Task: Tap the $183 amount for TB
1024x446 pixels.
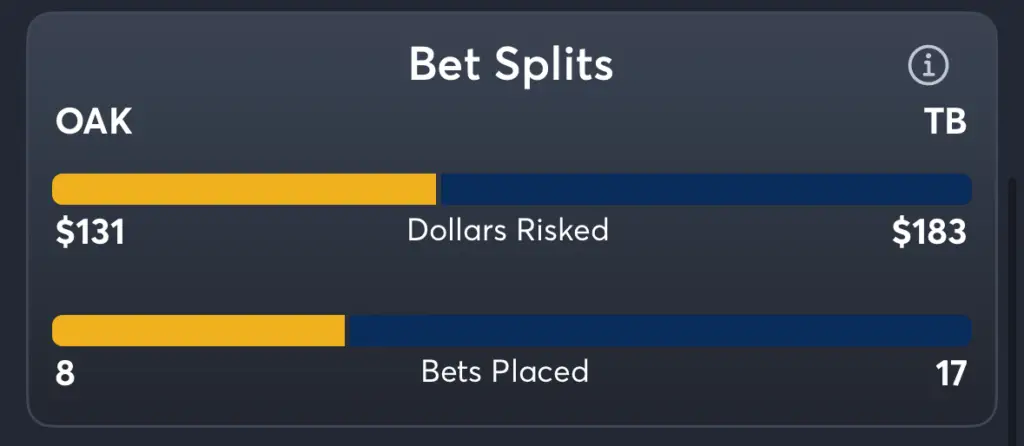Action: pyautogui.click(x=929, y=232)
